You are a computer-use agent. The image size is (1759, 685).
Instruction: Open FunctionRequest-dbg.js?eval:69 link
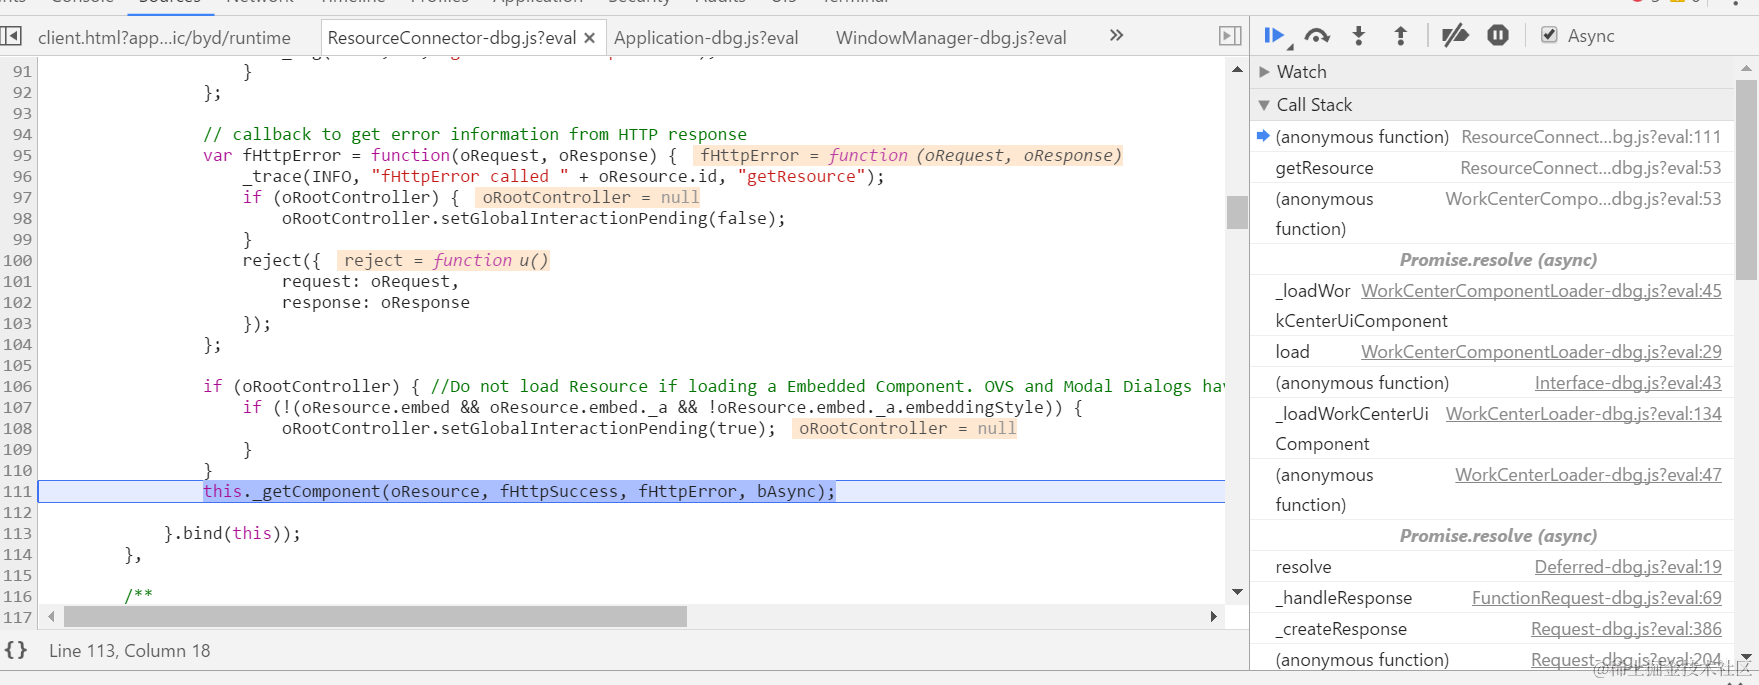(1596, 598)
